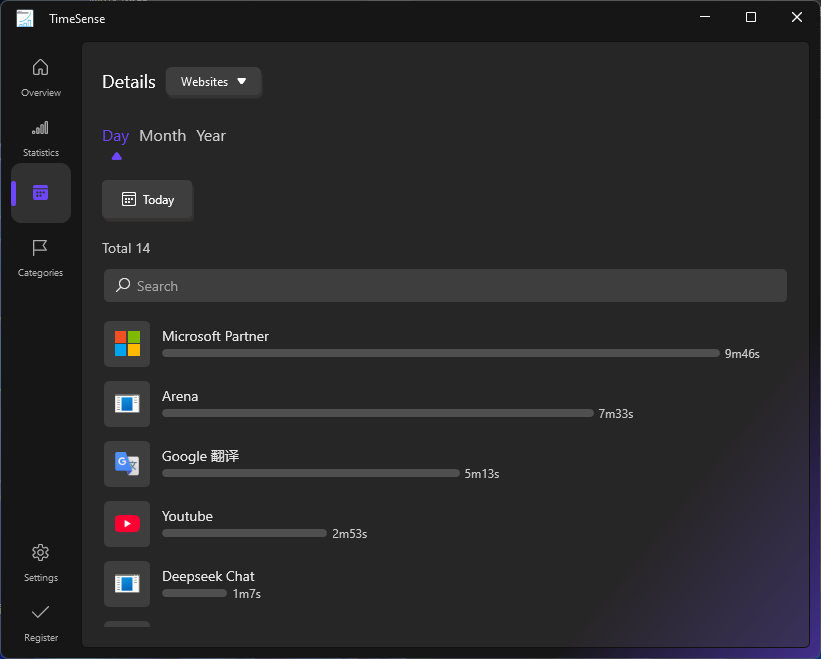This screenshot has height=659, width=821.
Task: Select the Details calendar icon in sidebar
Action: [41, 193]
